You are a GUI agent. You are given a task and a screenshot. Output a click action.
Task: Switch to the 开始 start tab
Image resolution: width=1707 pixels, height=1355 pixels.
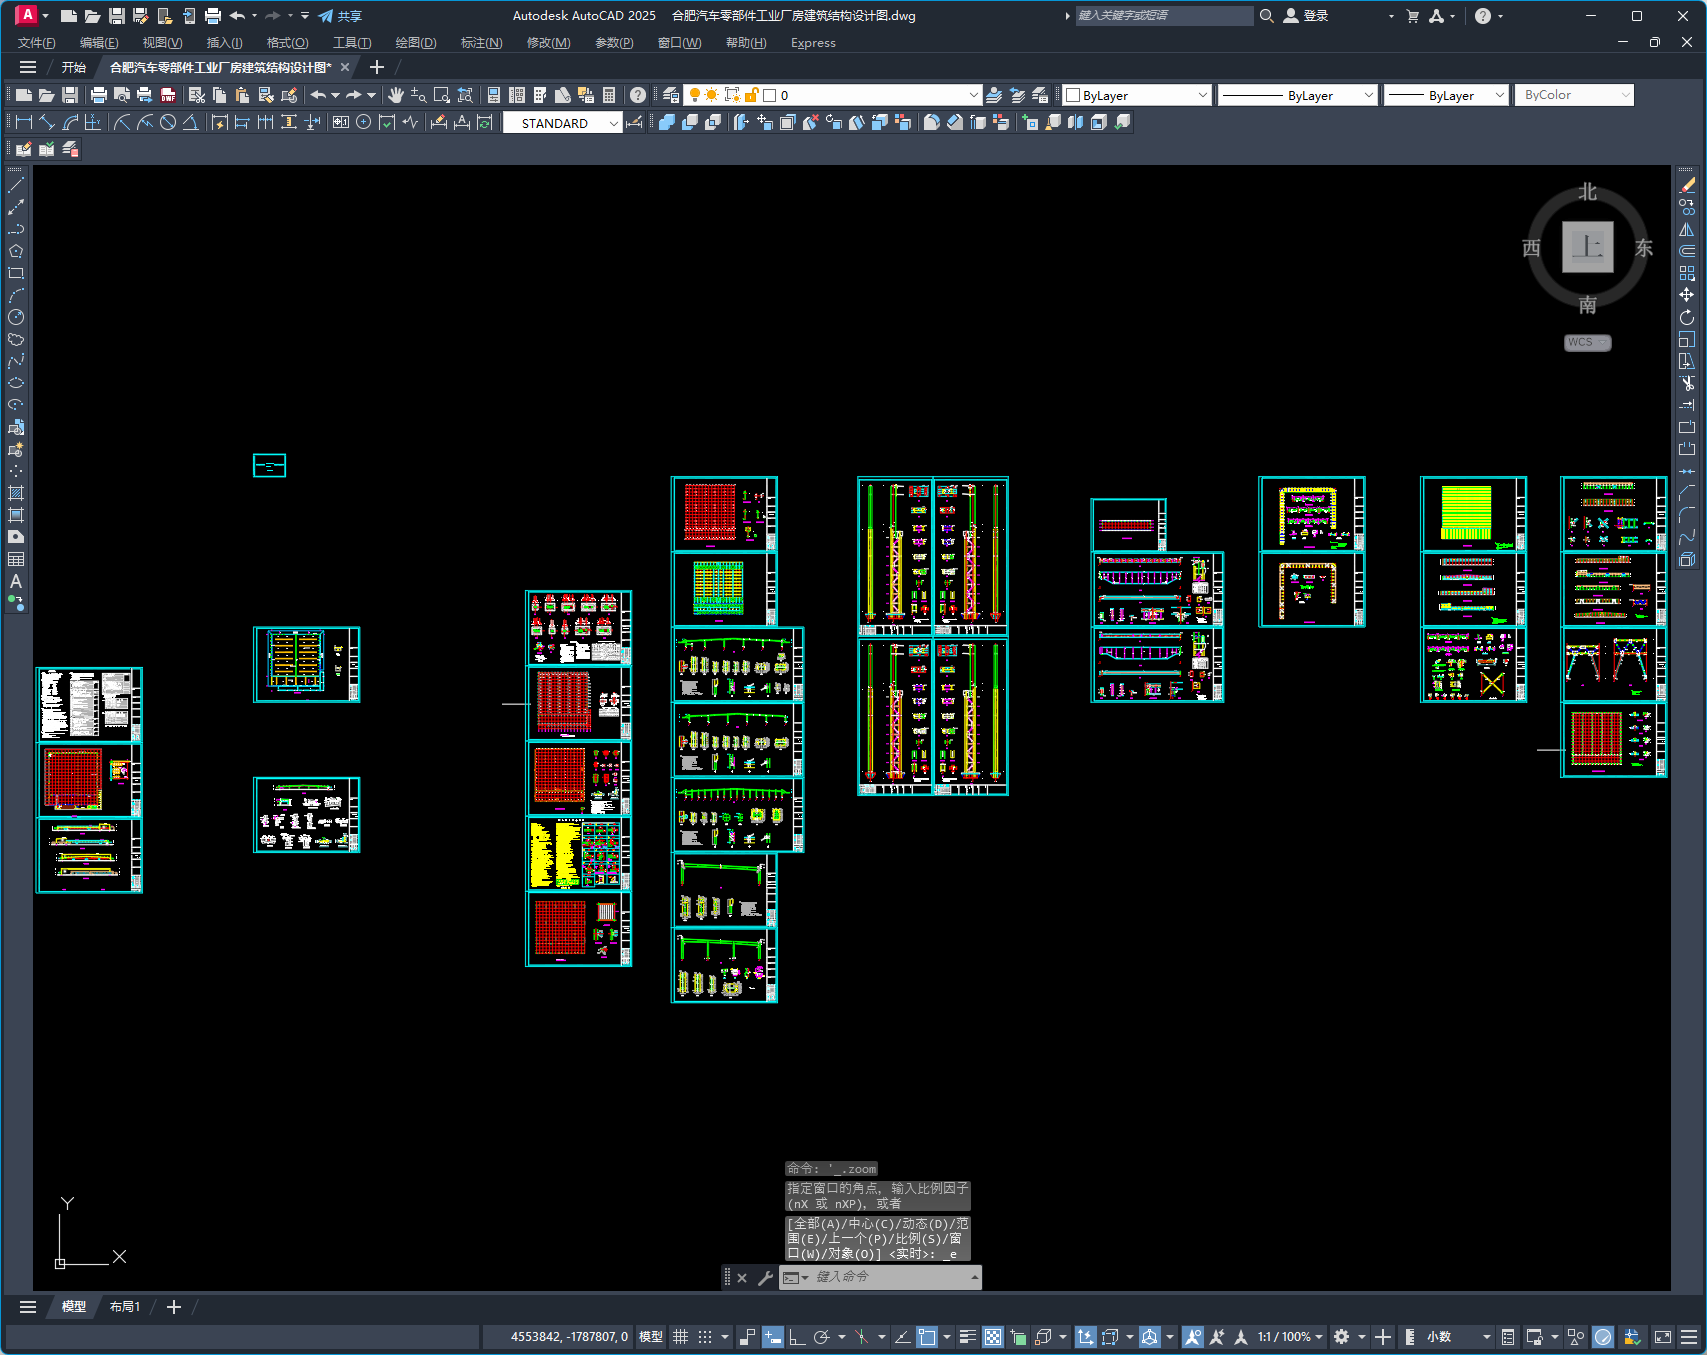tap(74, 67)
